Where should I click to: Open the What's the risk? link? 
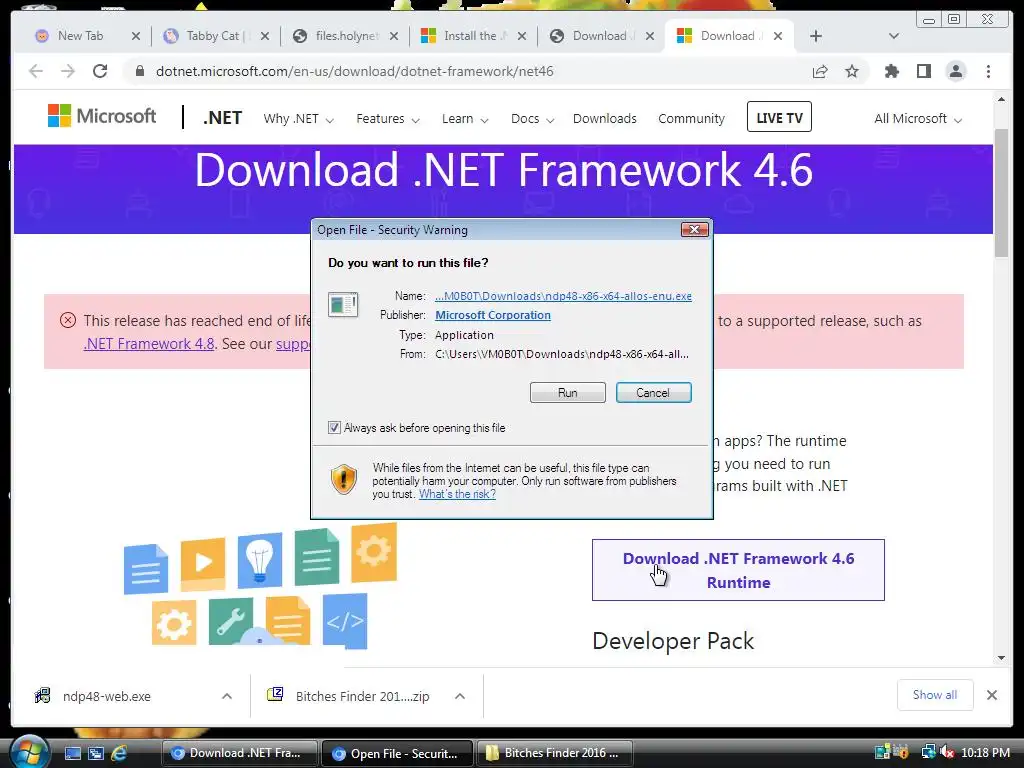click(457, 494)
